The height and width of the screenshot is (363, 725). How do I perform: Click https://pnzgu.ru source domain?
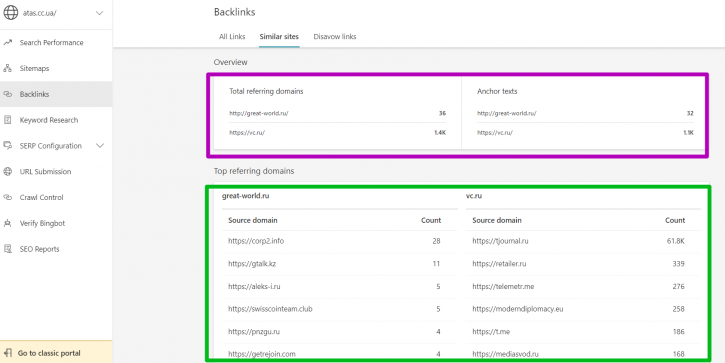click(254, 332)
